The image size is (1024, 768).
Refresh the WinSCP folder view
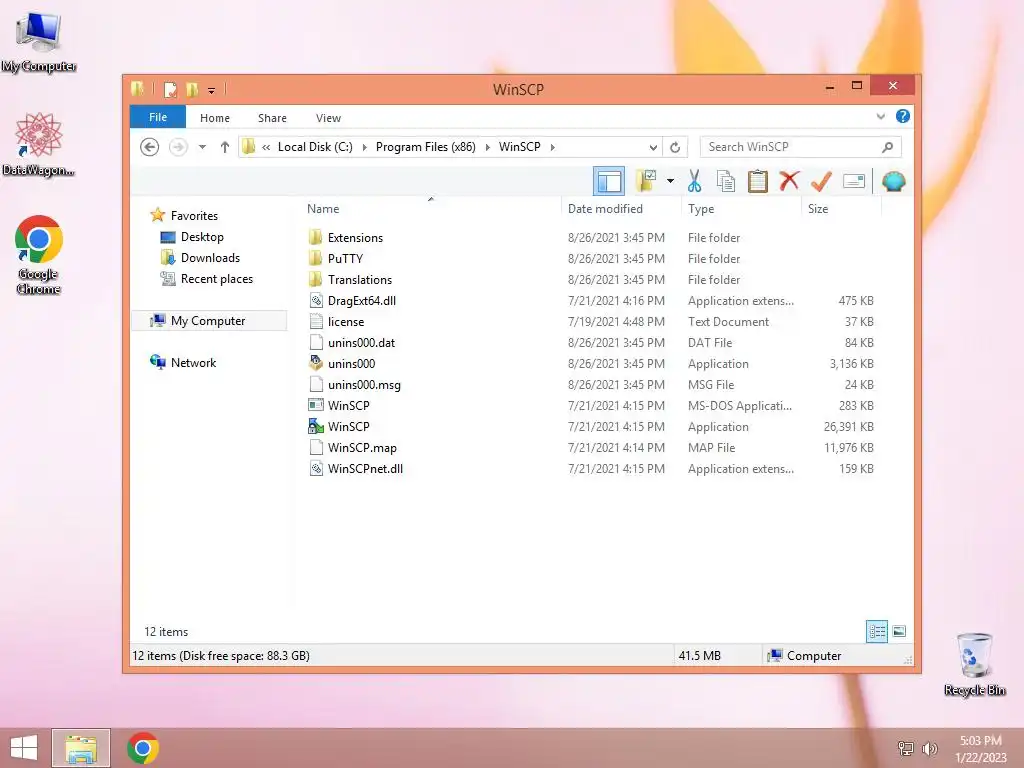(x=675, y=147)
